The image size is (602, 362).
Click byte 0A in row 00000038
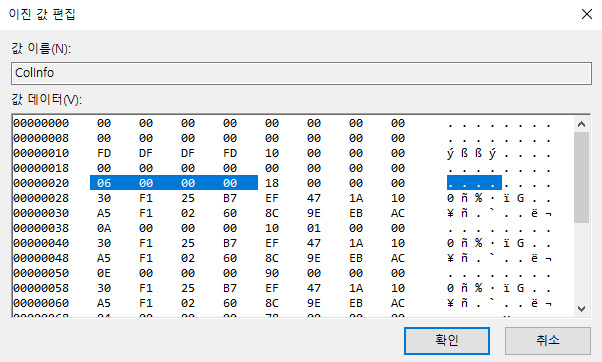coord(104,228)
